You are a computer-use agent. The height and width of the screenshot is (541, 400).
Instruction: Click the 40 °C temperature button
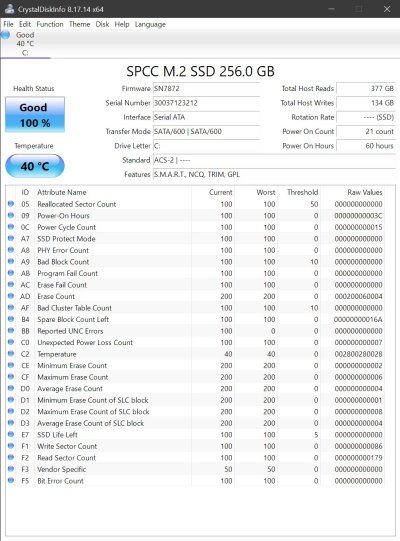(x=35, y=166)
